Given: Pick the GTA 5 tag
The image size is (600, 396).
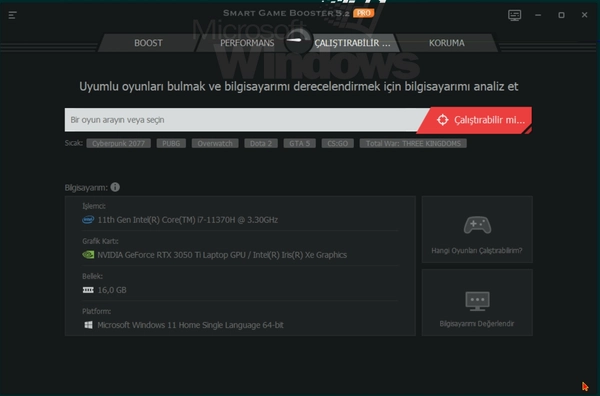Looking at the screenshot, I should pyautogui.click(x=300, y=143).
